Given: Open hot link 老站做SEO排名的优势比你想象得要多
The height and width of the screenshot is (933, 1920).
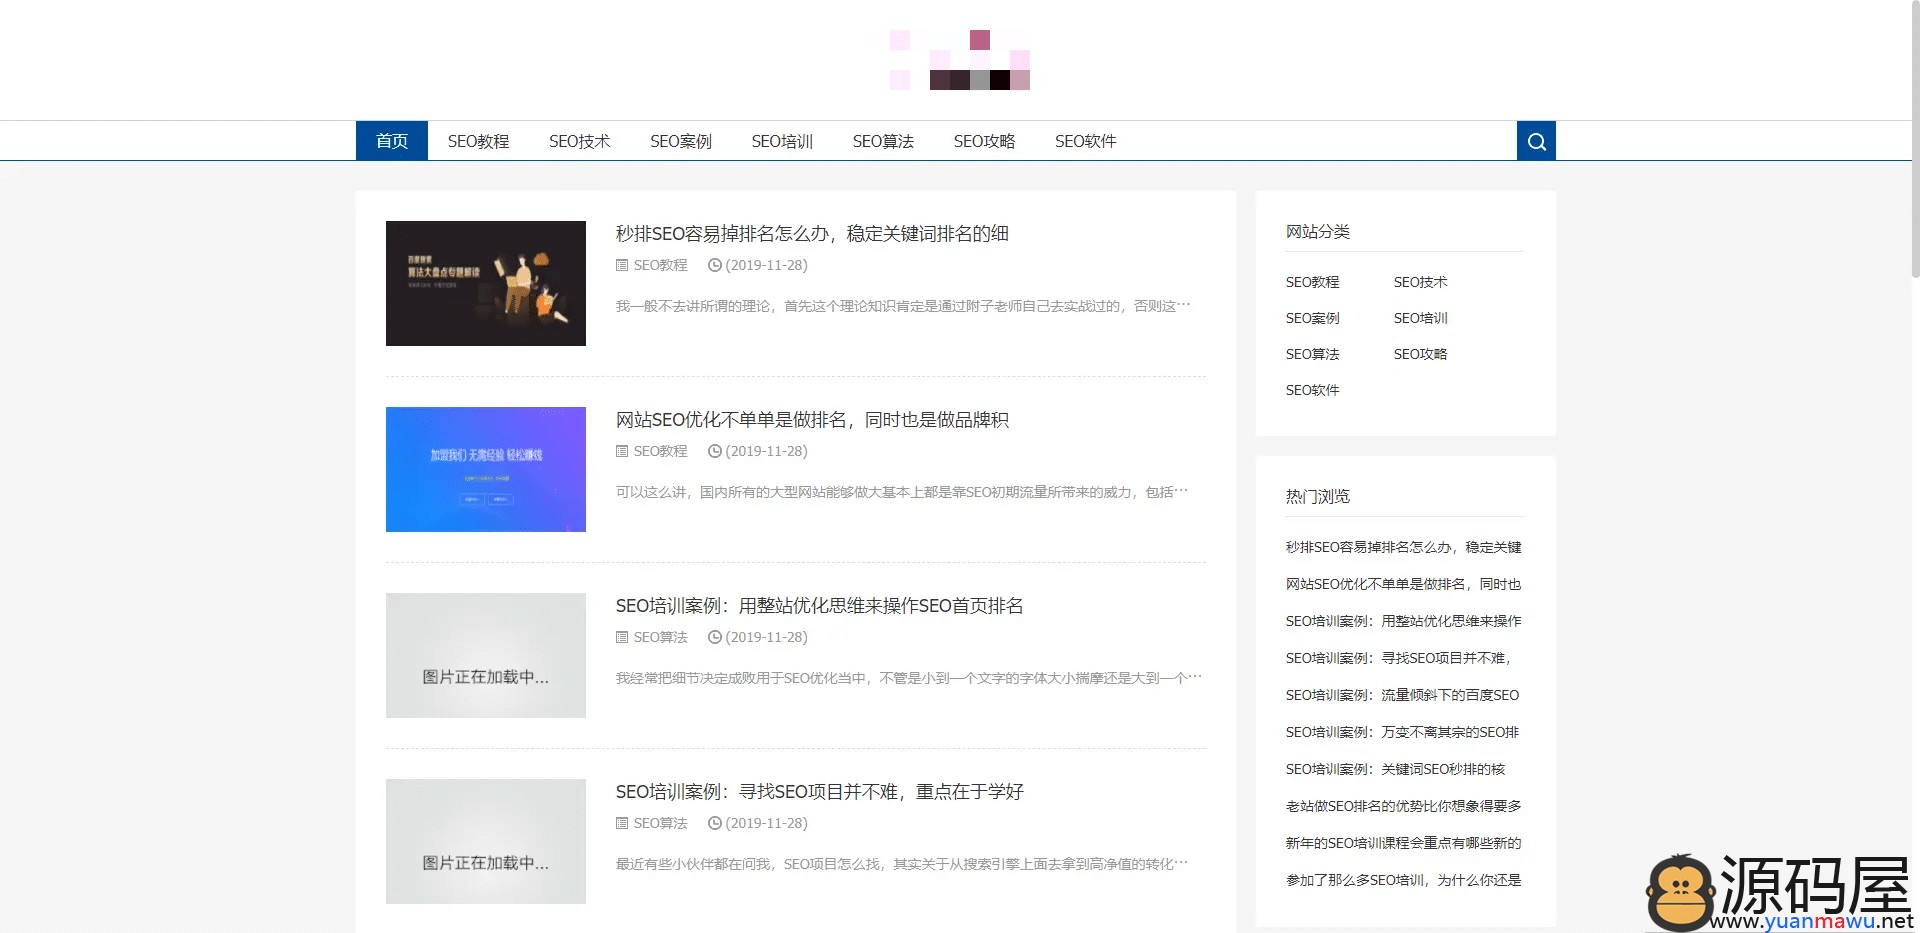Looking at the screenshot, I should point(1403,806).
